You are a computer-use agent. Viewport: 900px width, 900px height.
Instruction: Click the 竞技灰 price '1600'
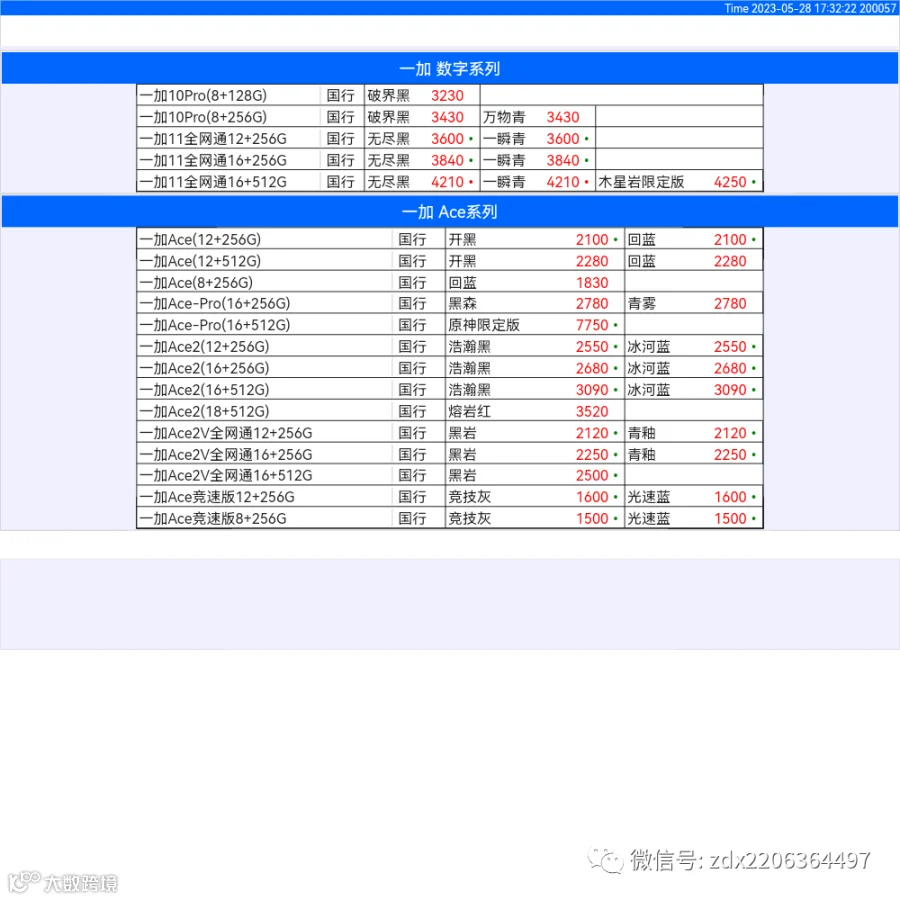592,496
